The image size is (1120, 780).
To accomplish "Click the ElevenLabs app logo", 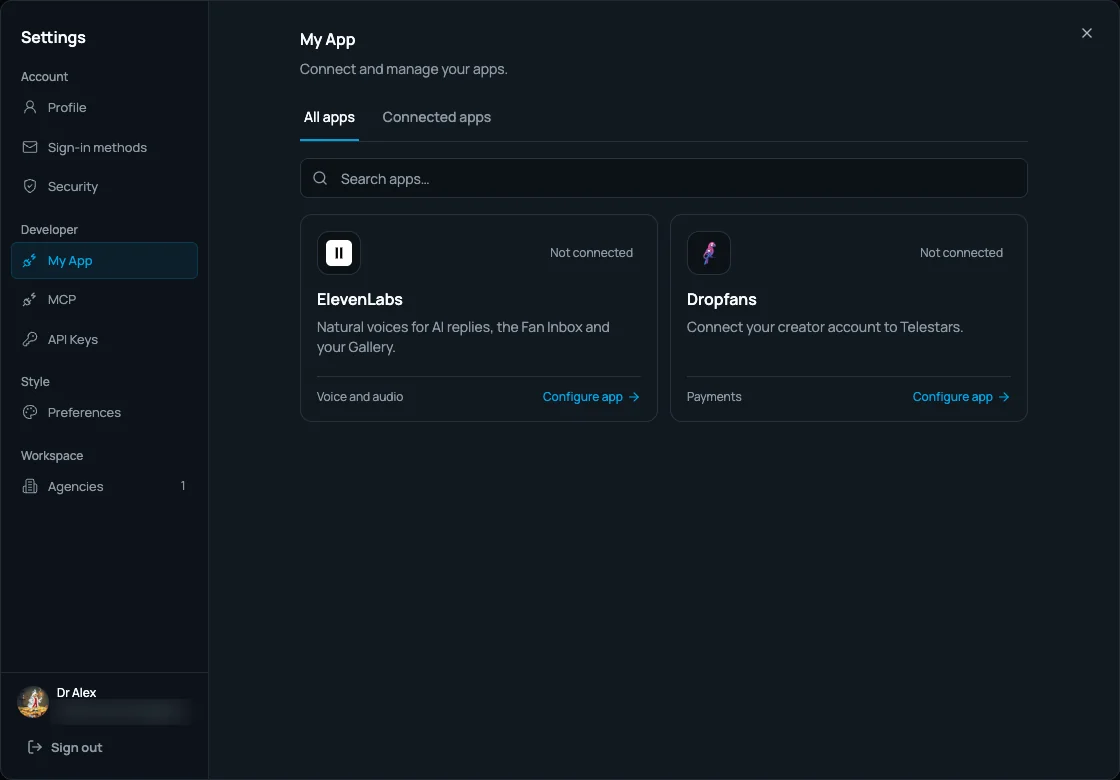I will (x=339, y=253).
